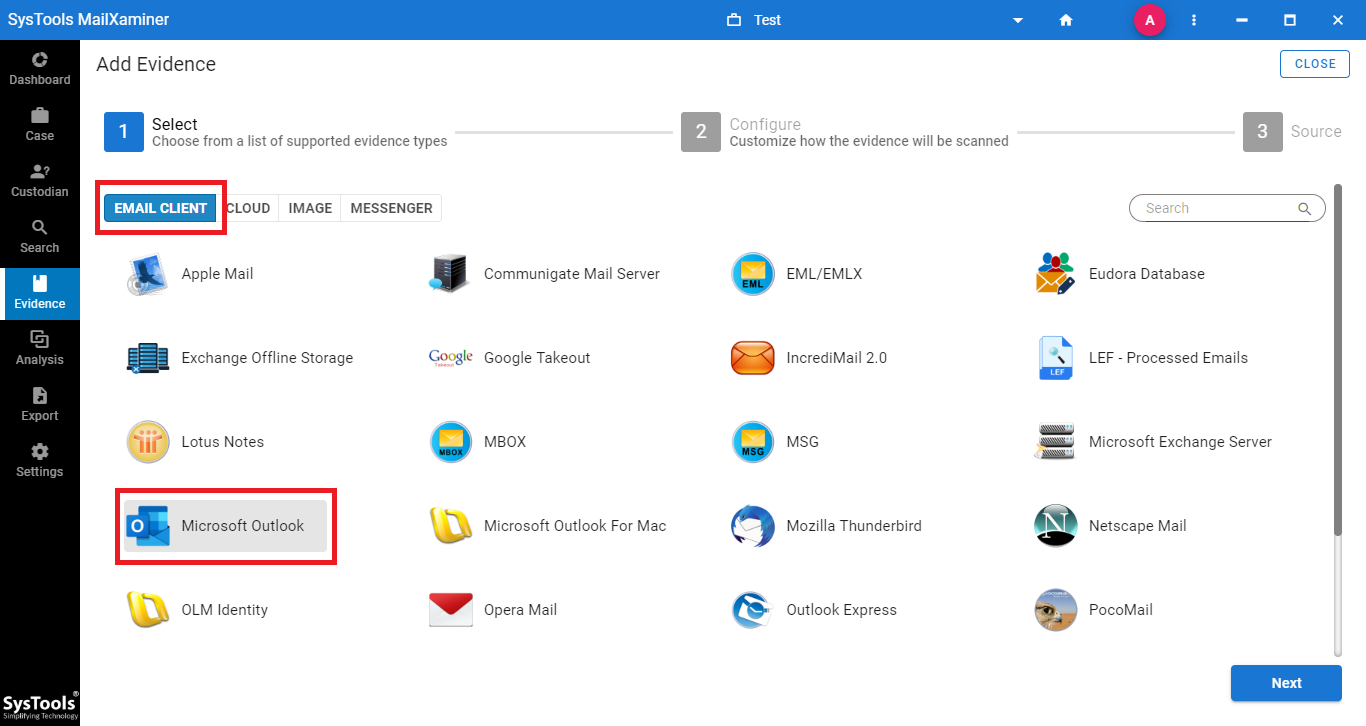Open the user avatar A menu
This screenshot has width=1366, height=726.
(x=1149, y=20)
